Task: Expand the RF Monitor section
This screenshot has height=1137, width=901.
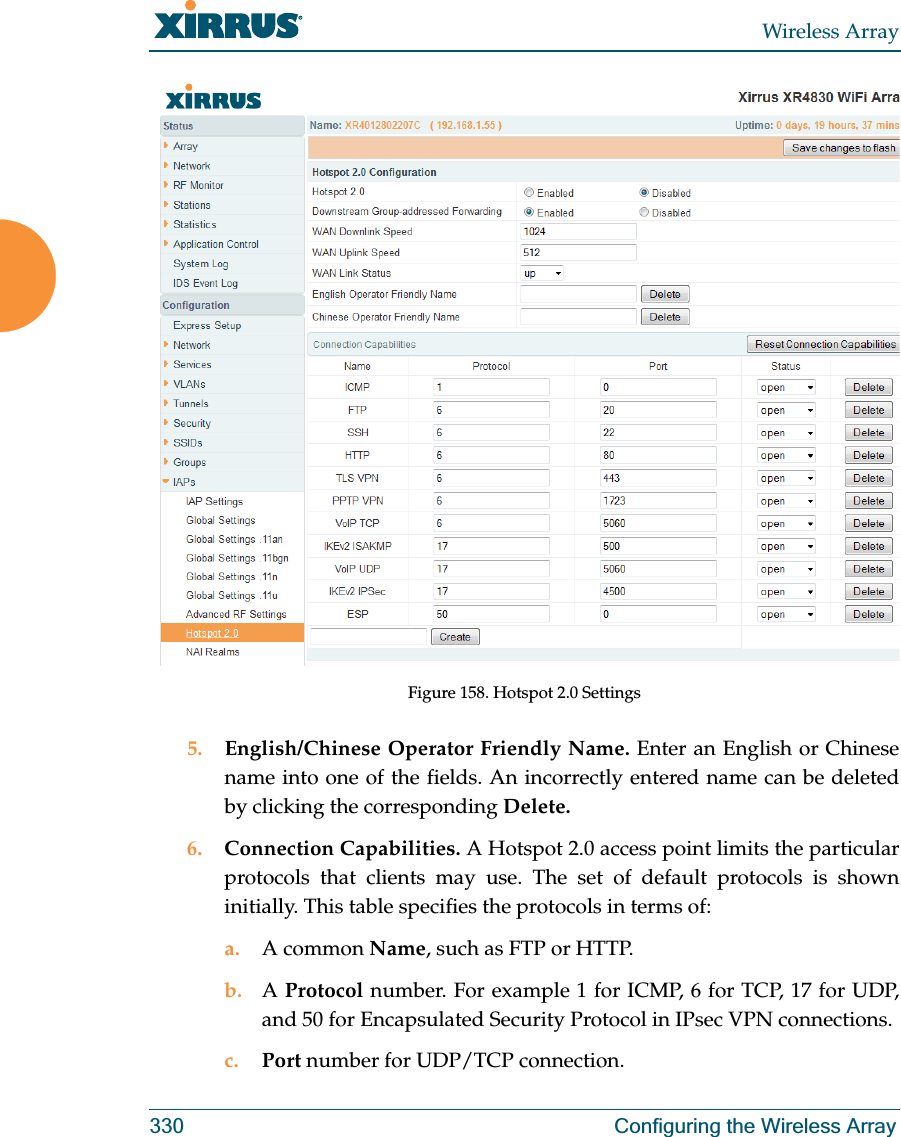Action: [x=197, y=184]
